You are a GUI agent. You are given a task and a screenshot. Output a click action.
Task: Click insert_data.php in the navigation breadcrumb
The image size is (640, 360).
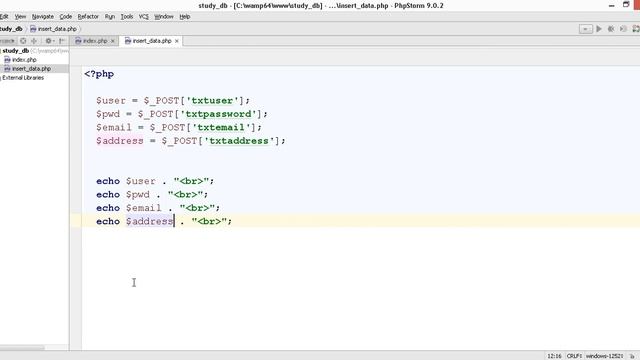click(57, 29)
